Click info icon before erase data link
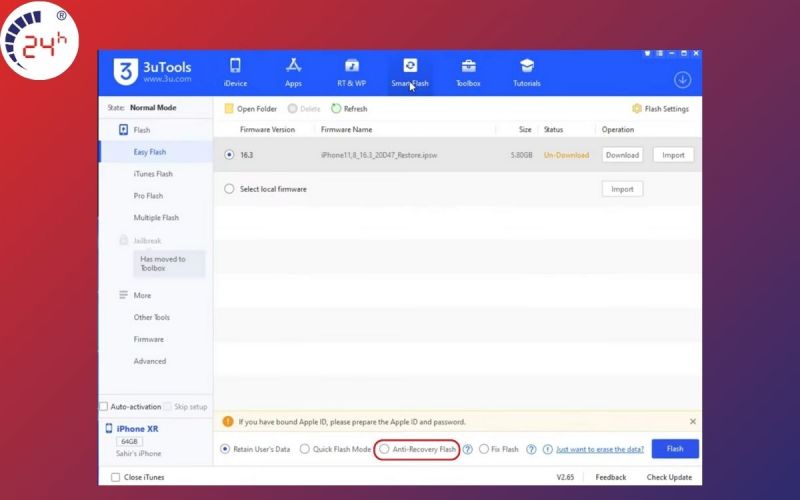 tap(547, 449)
